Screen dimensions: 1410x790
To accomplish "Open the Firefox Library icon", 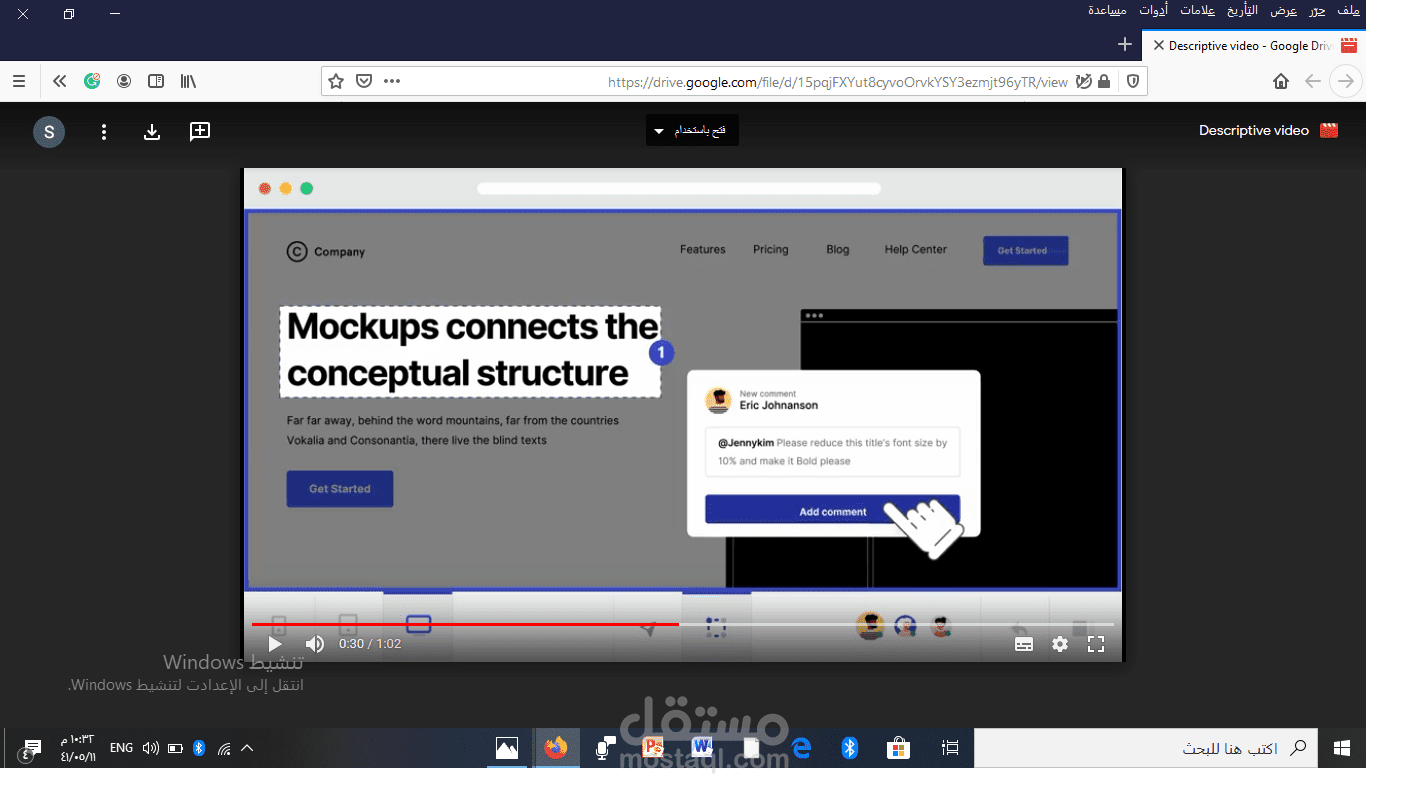I will (x=188, y=81).
